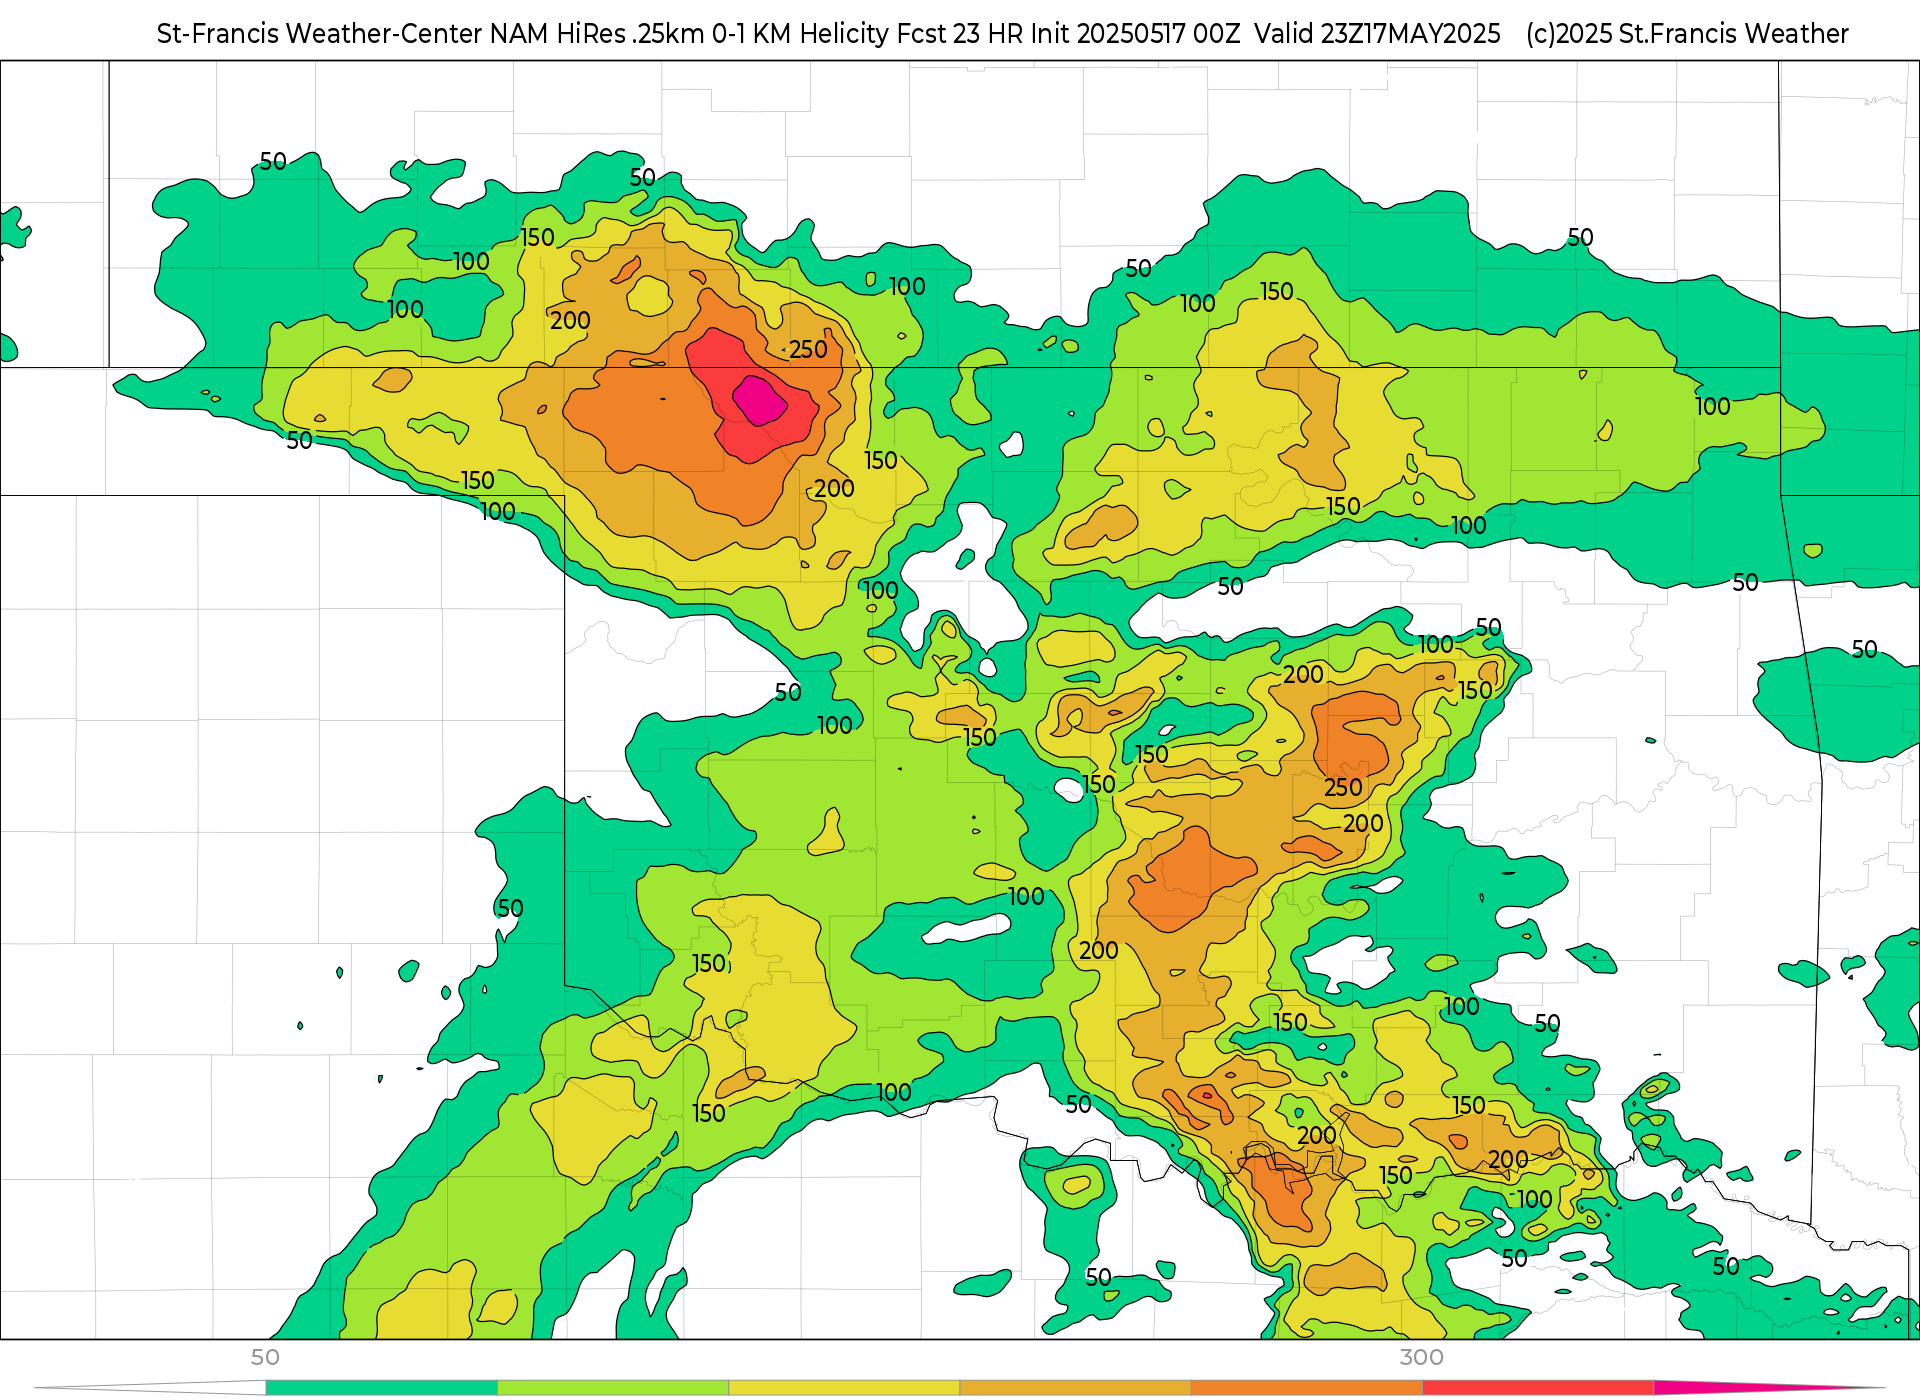This screenshot has width=1920, height=1400.
Task: Click the red colorbar segment
Action: [1538, 1388]
